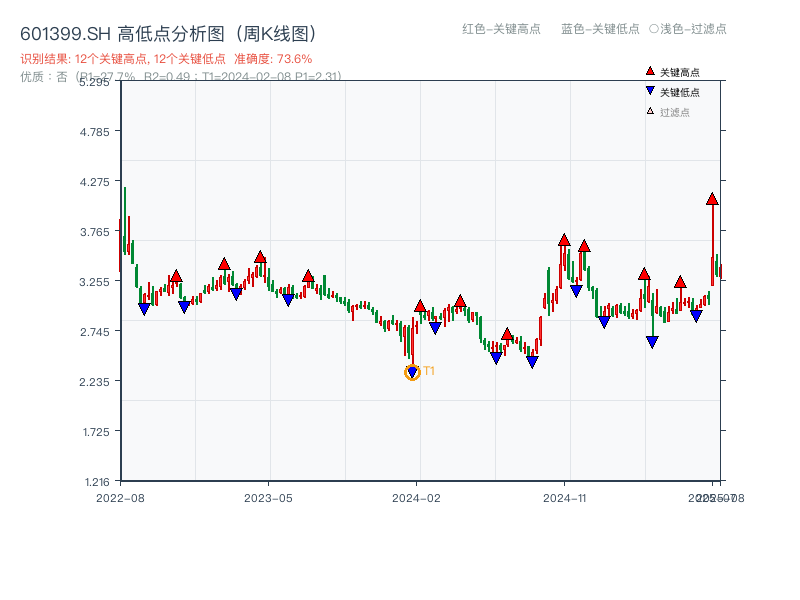800x600 pixels.
Task: Click the white triangle icon beside 过滤点
Action: 650,112
